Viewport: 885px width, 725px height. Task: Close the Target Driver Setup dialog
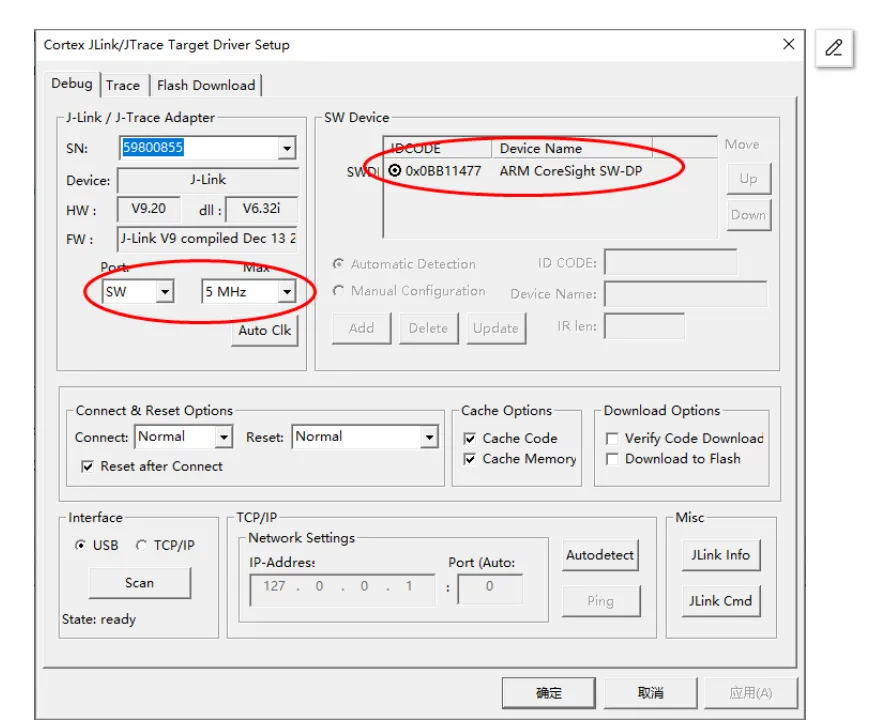coord(788,44)
